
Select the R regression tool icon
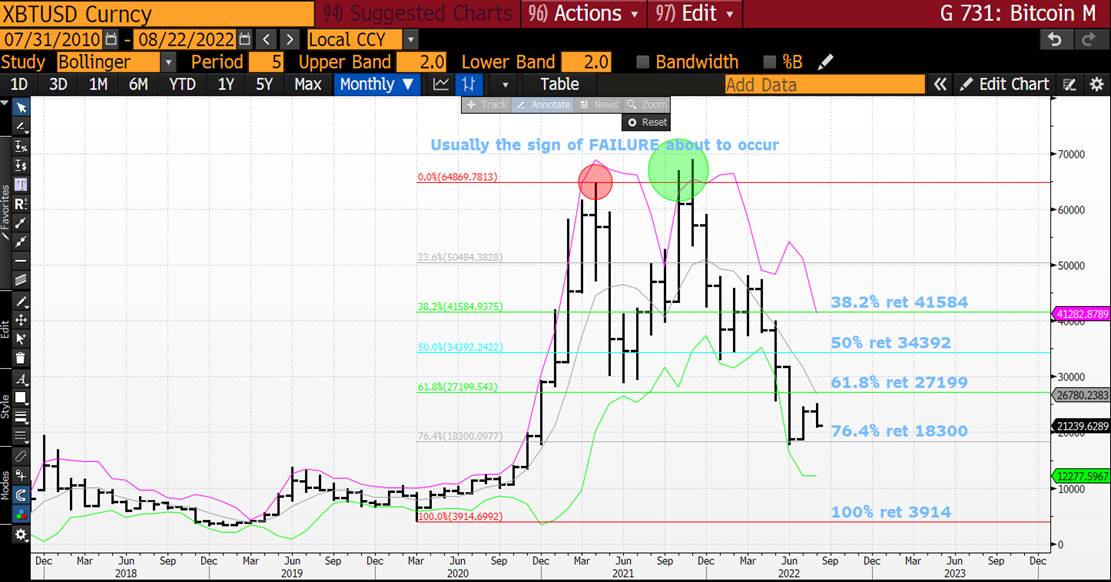coord(21,203)
